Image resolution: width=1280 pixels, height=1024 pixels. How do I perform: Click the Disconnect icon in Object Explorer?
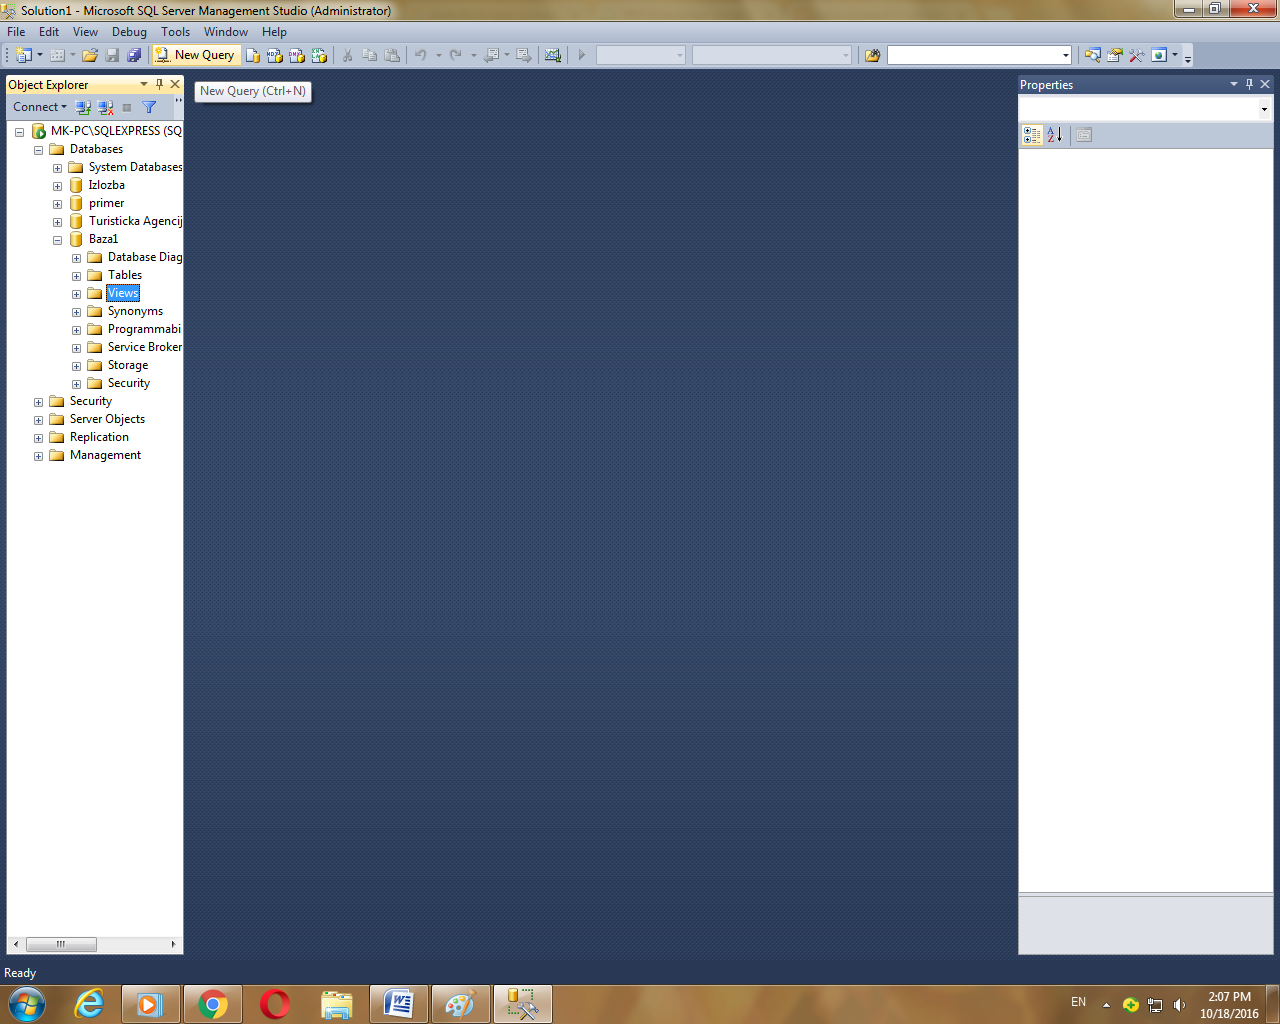coord(105,107)
